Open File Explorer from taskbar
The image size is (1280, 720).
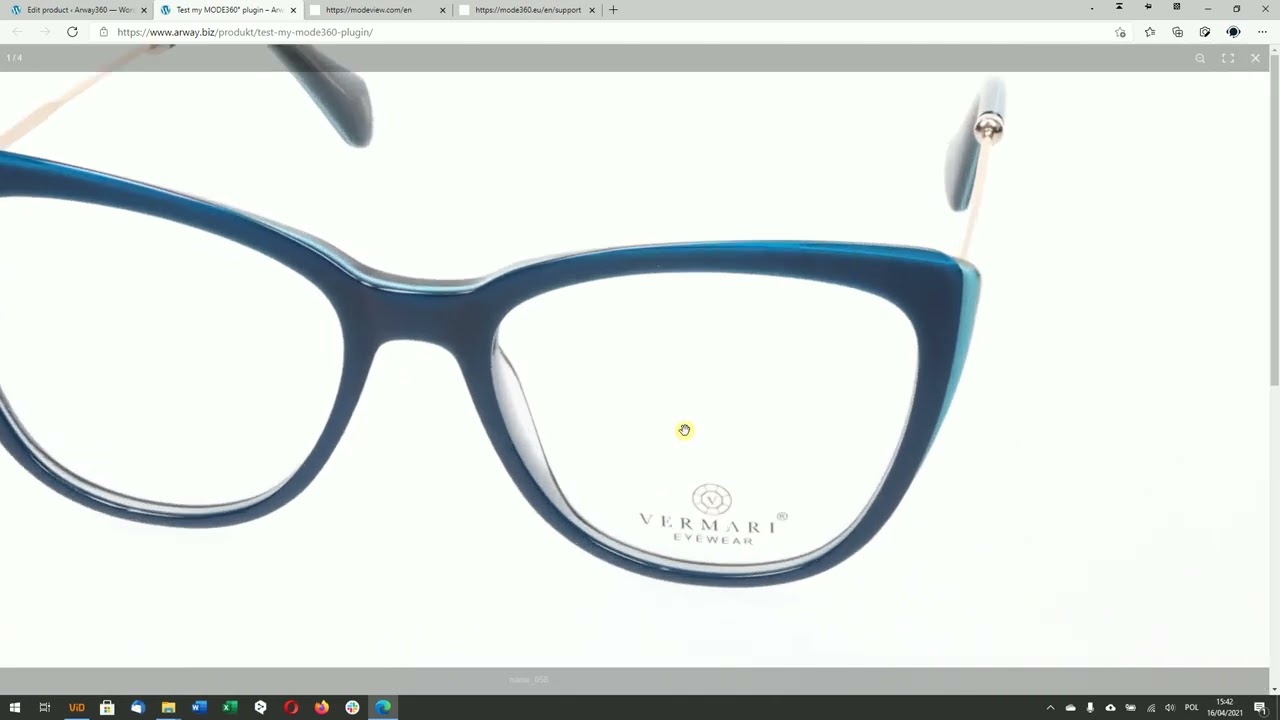[x=168, y=708]
